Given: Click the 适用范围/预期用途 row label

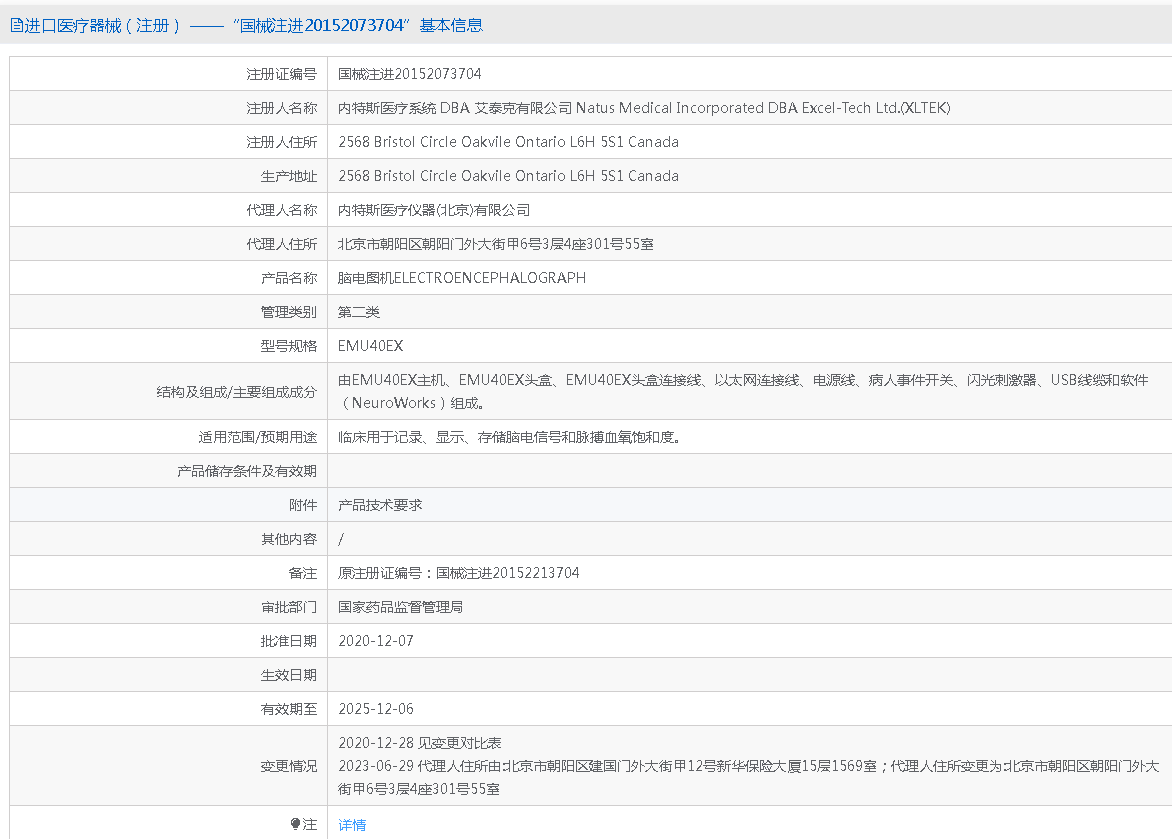Looking at the screenshot, I should click(x=257, y=437).
